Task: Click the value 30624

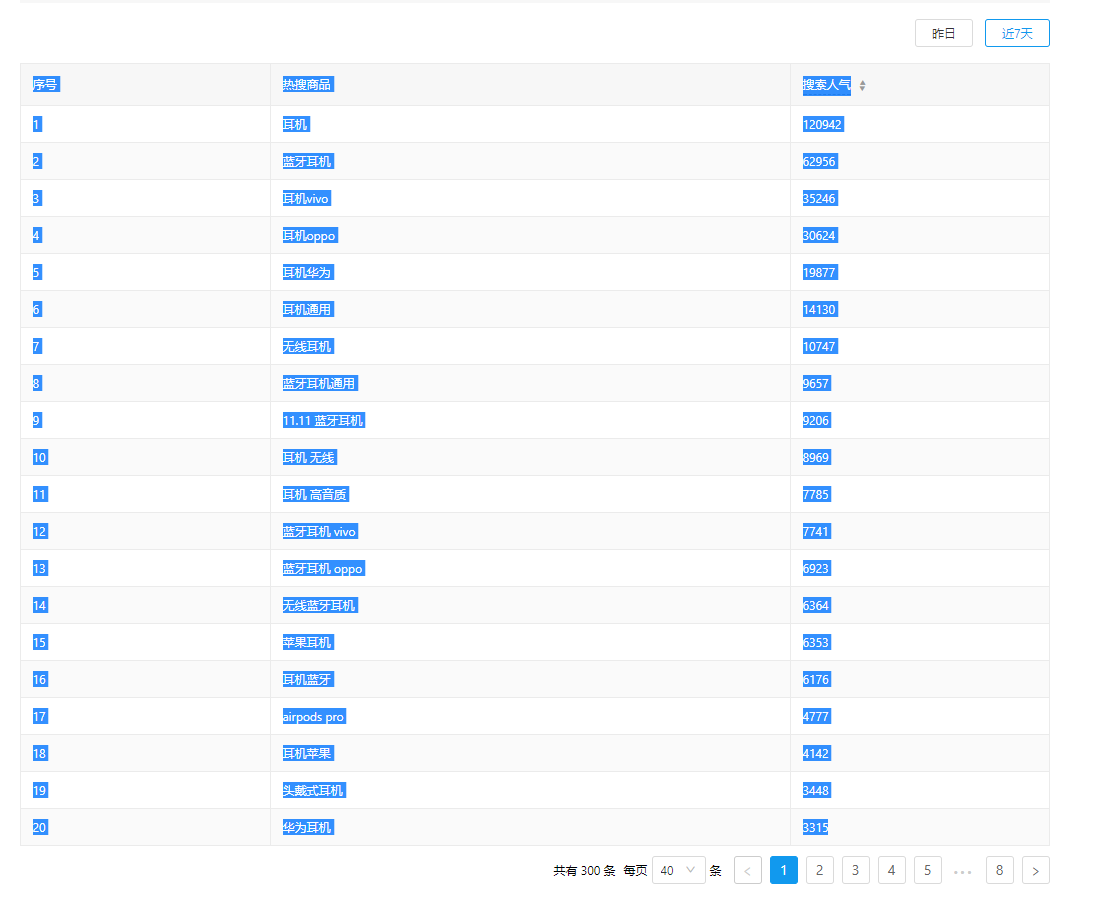Action: click(820, 236)
